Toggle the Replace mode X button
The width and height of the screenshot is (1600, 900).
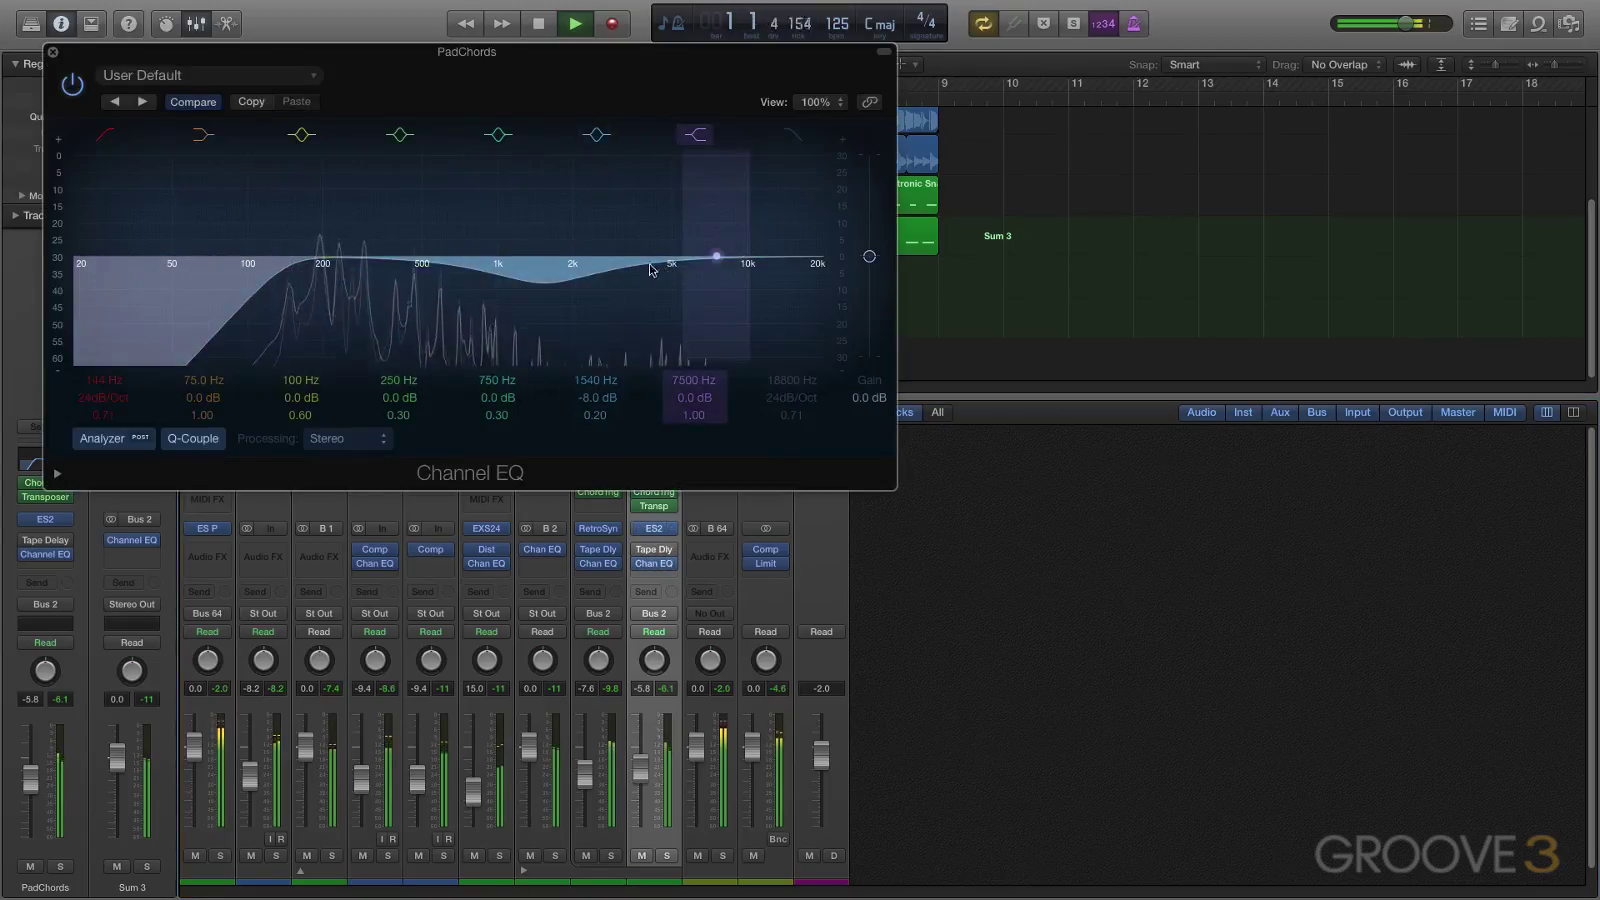pyautogui.click(x=1043, y=23)
